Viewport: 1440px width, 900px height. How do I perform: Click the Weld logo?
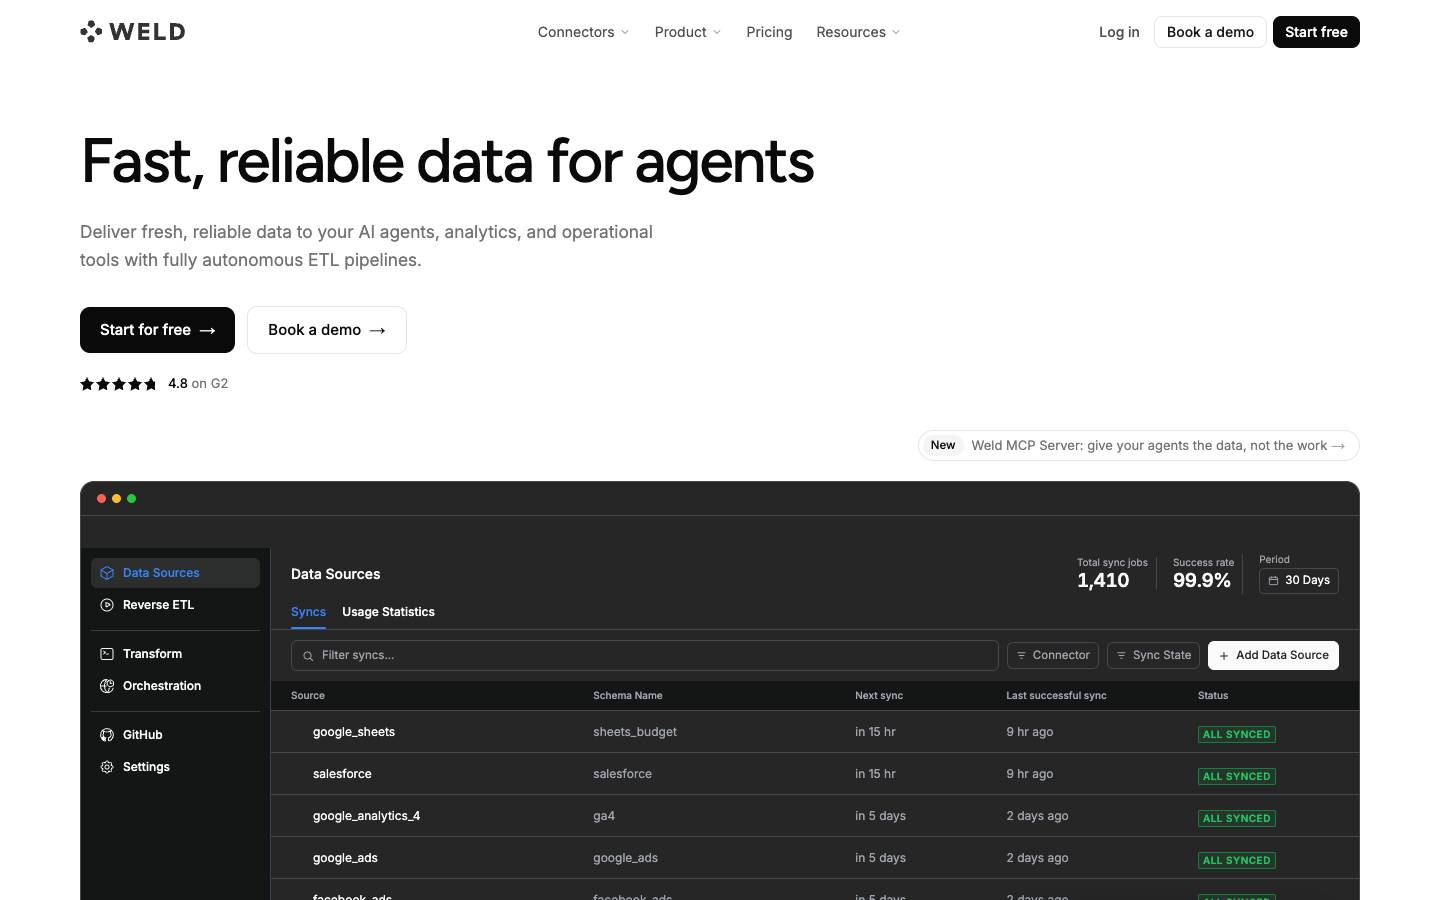click(x=133, y=32)
